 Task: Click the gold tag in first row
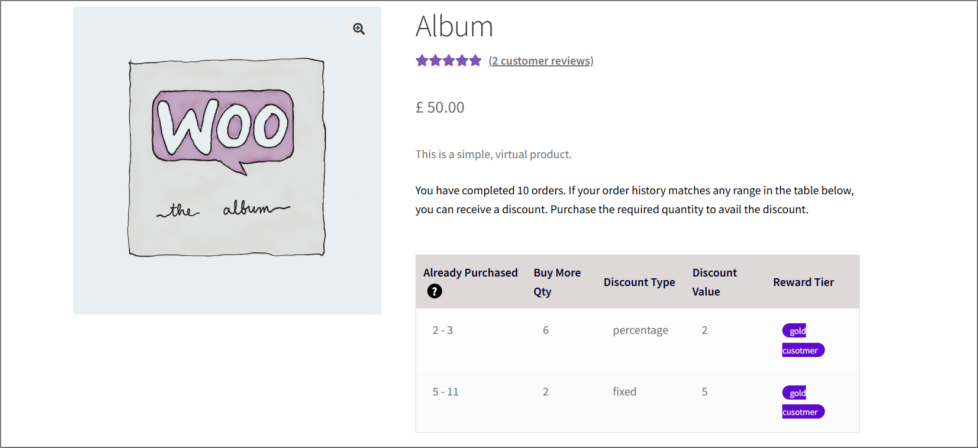(794, 331)
